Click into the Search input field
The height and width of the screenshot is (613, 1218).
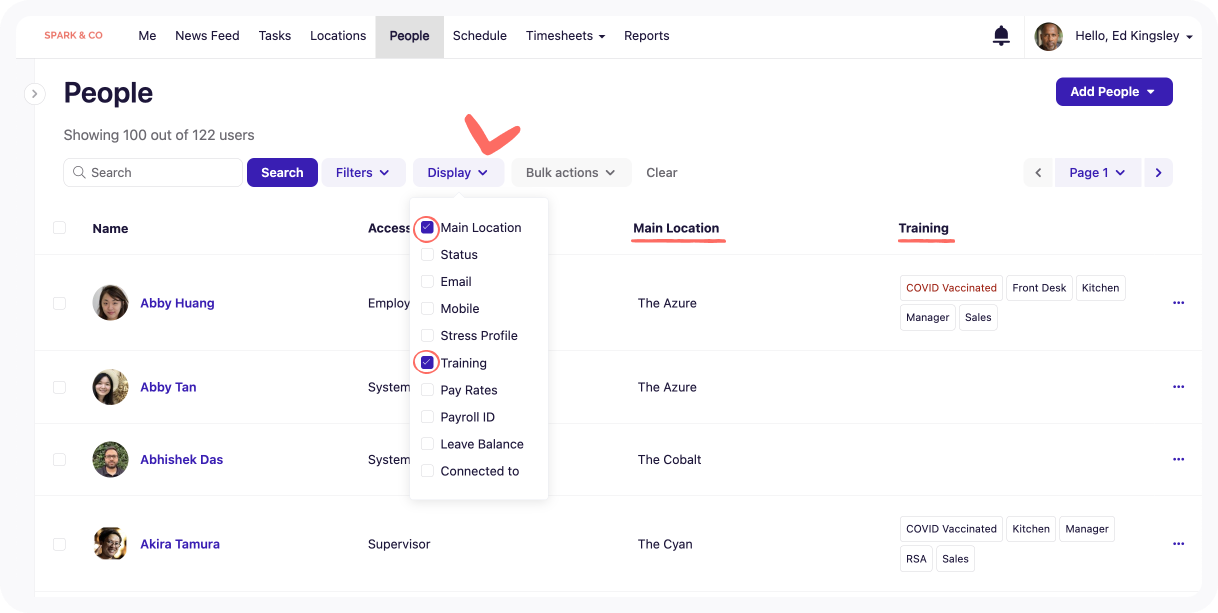point(162,173)
